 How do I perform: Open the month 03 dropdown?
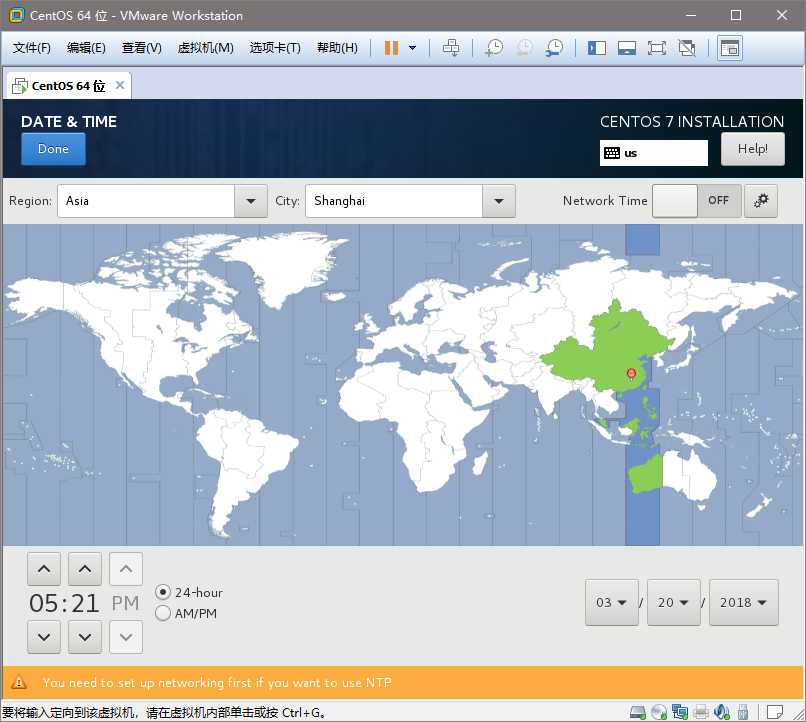pyautogui.click(x=612, y=602)
